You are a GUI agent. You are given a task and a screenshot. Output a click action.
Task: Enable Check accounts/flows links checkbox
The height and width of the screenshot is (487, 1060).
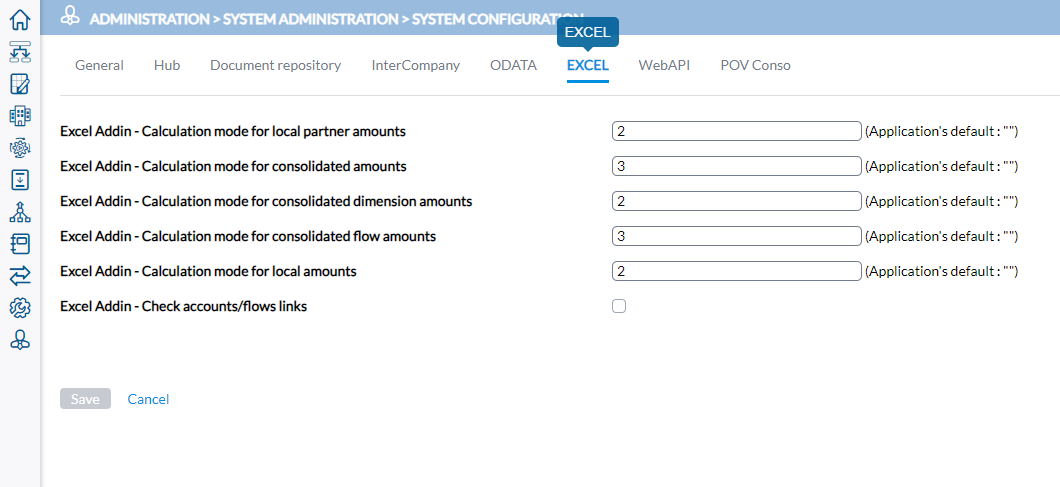click(x=619, y=306)
